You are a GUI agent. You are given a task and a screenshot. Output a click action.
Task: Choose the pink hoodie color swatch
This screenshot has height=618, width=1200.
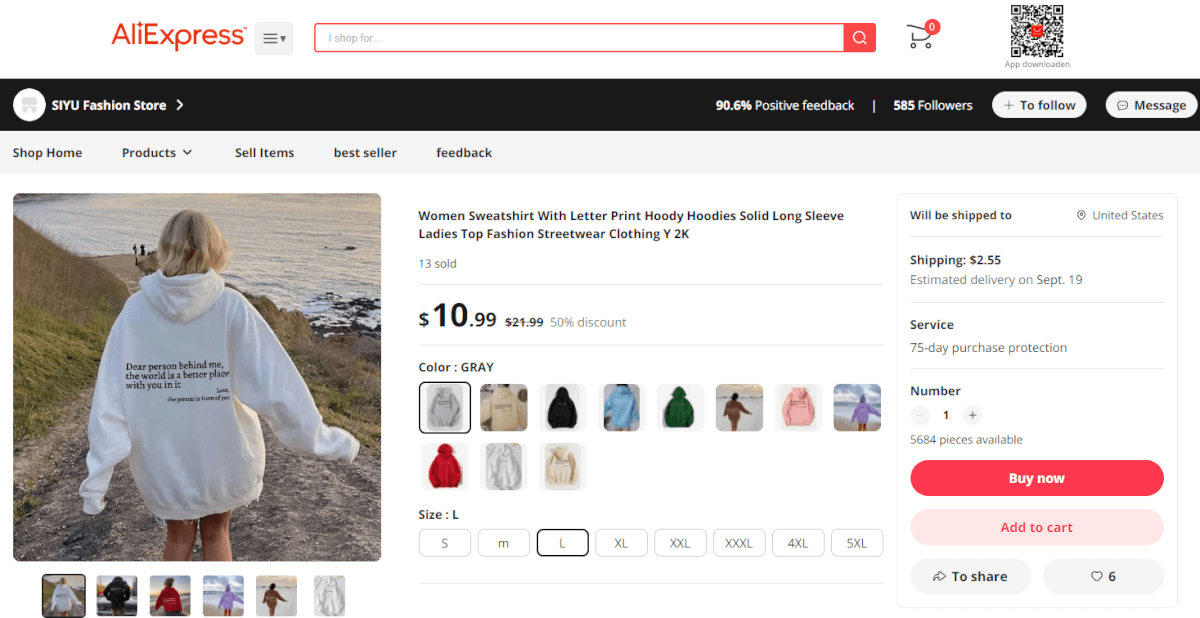point(798,408)
